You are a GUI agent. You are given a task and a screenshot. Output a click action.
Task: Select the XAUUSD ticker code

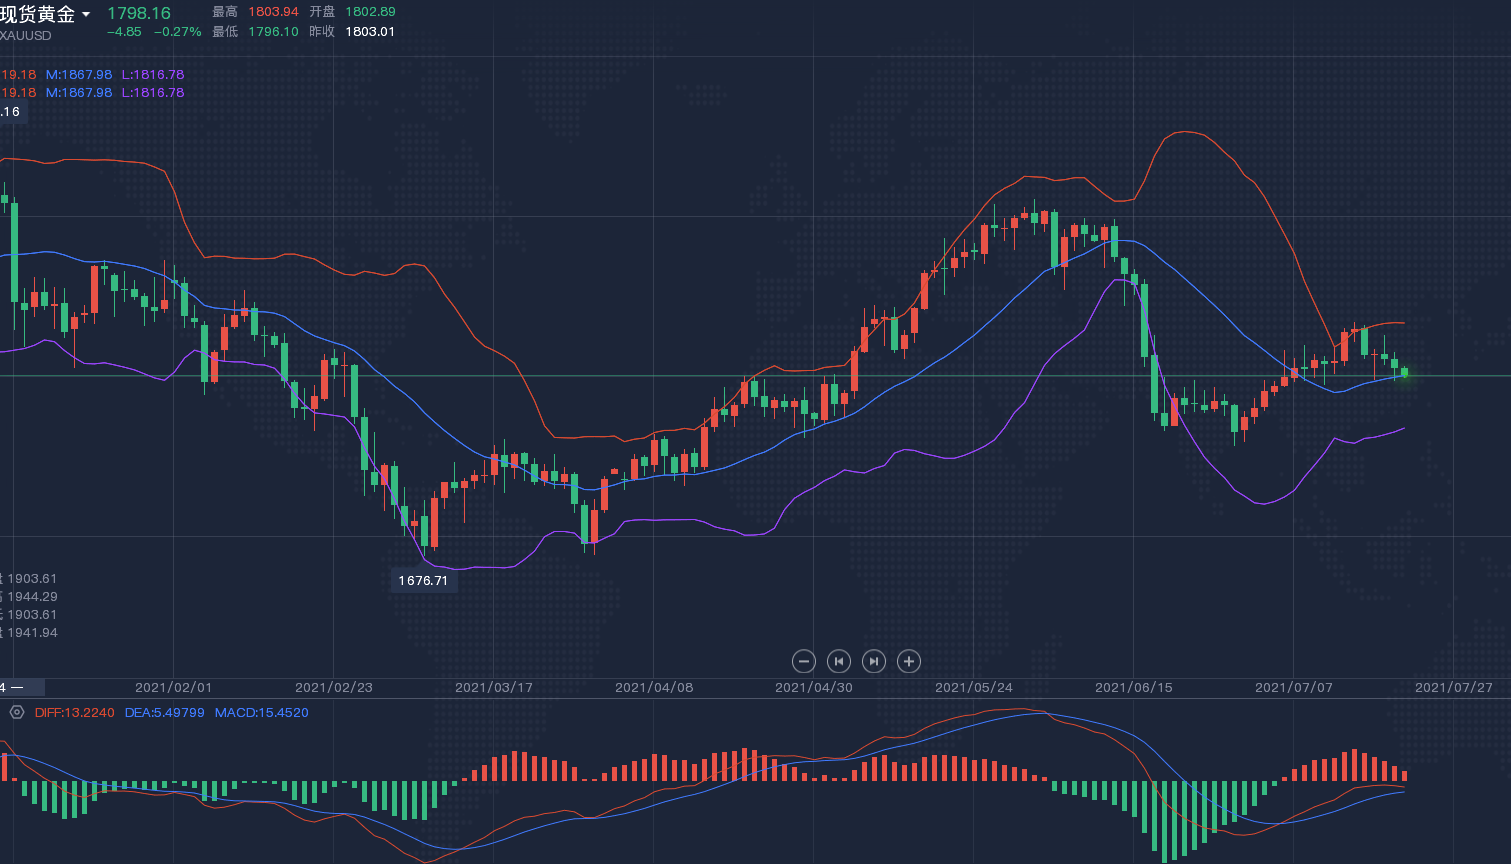[x=26, y=36]
